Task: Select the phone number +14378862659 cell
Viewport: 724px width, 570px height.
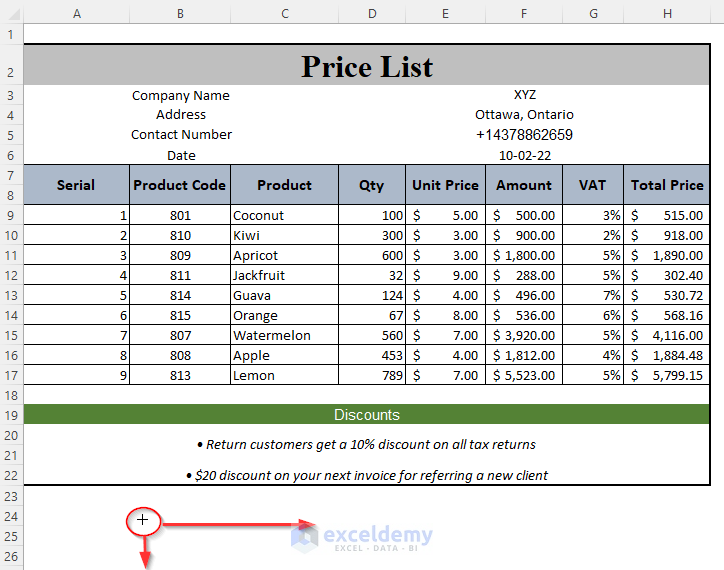Action: (524, 135)
